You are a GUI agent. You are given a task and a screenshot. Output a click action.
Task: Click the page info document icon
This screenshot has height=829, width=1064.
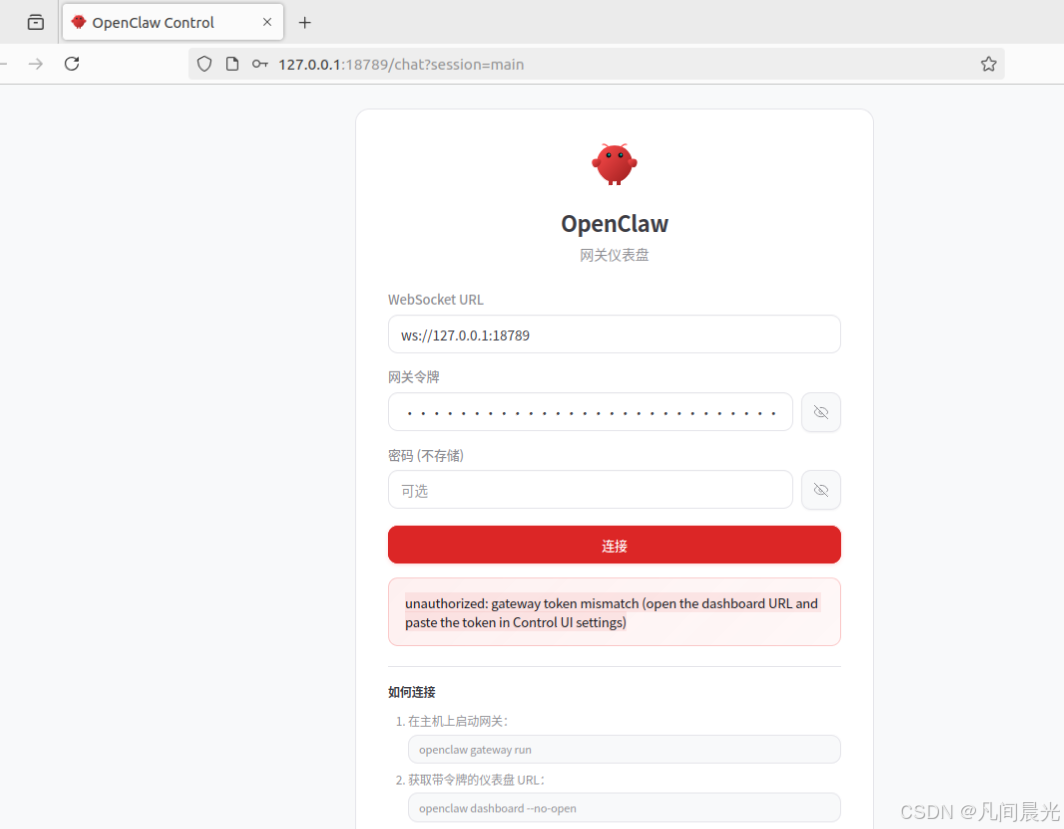(232, 64)
